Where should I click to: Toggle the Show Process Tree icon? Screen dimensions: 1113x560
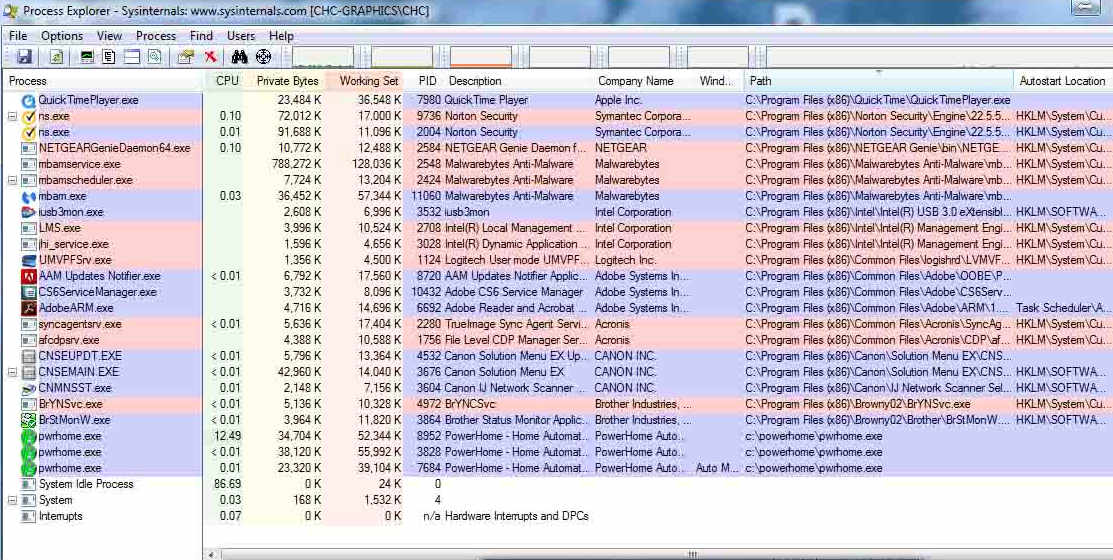(x=109, y=57)
